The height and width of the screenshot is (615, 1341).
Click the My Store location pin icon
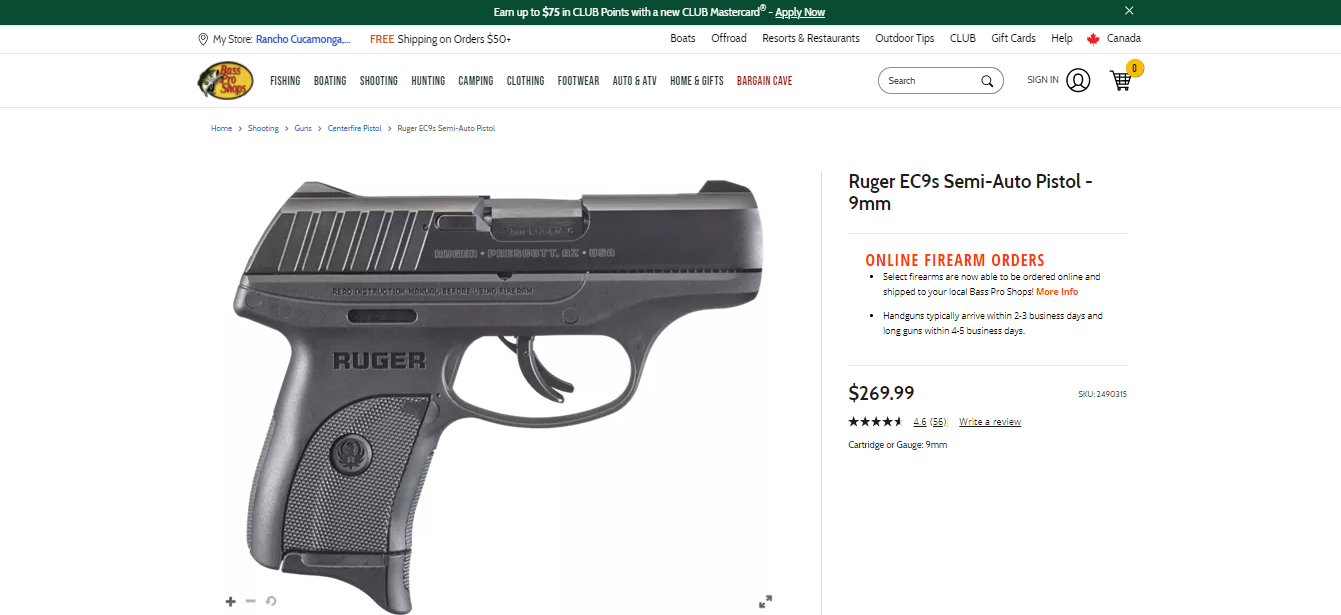(x=203, y=39)
